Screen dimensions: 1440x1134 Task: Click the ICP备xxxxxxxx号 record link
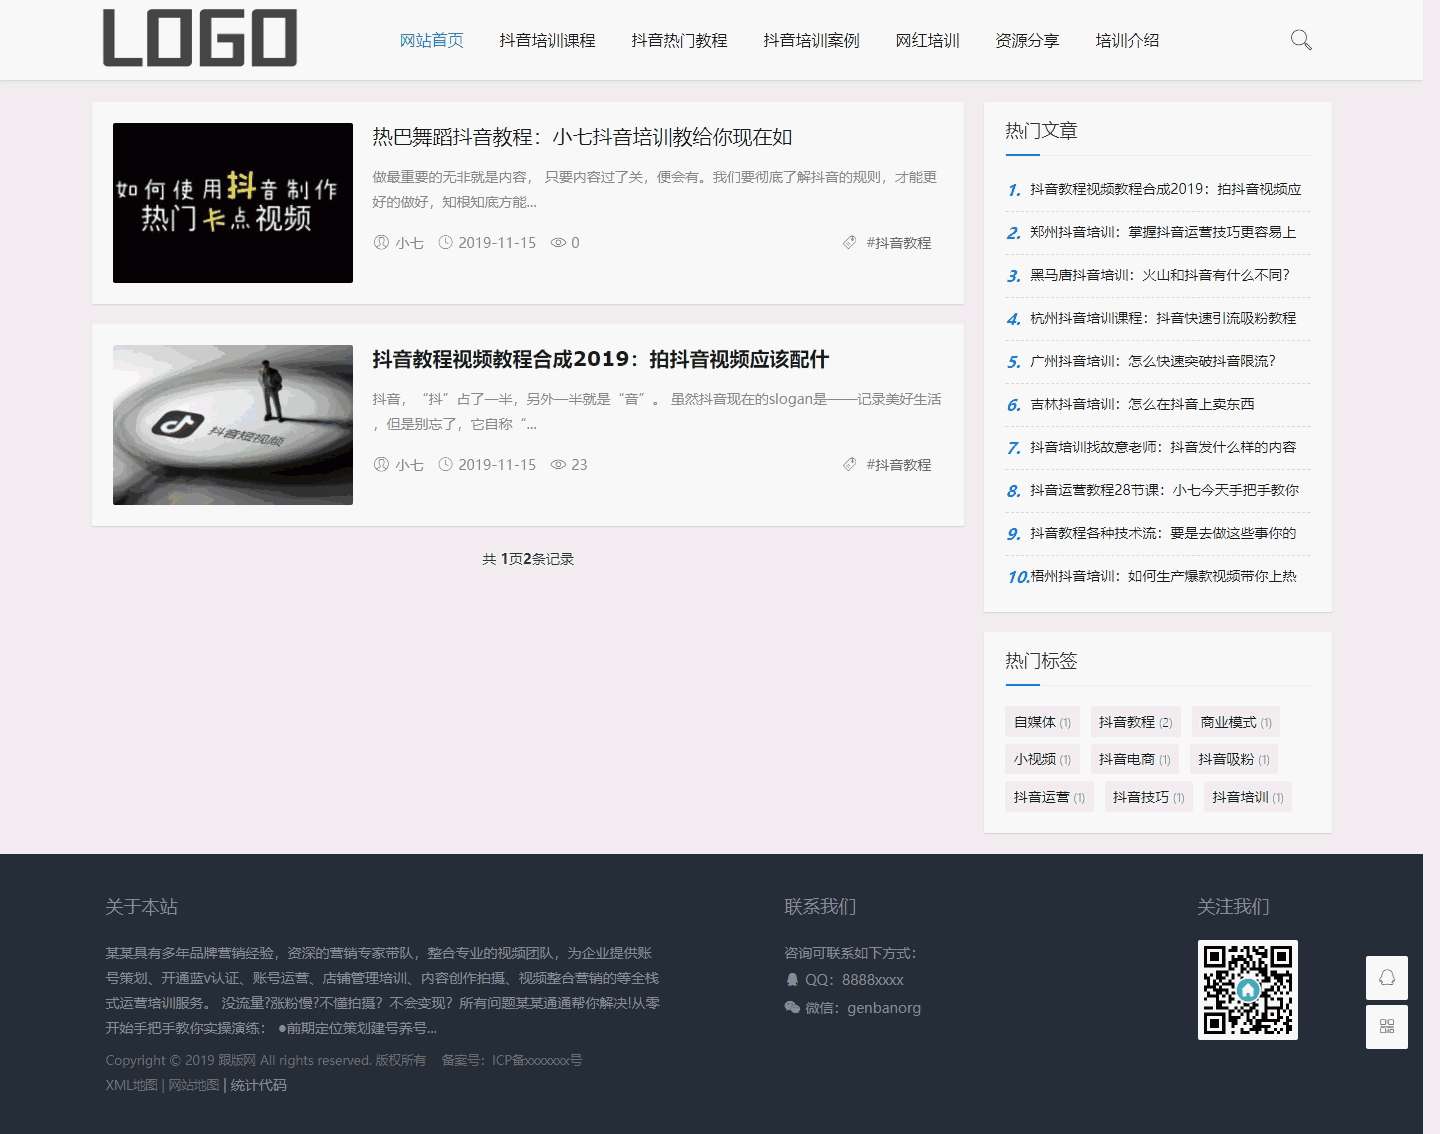(x=537, y=1060)
